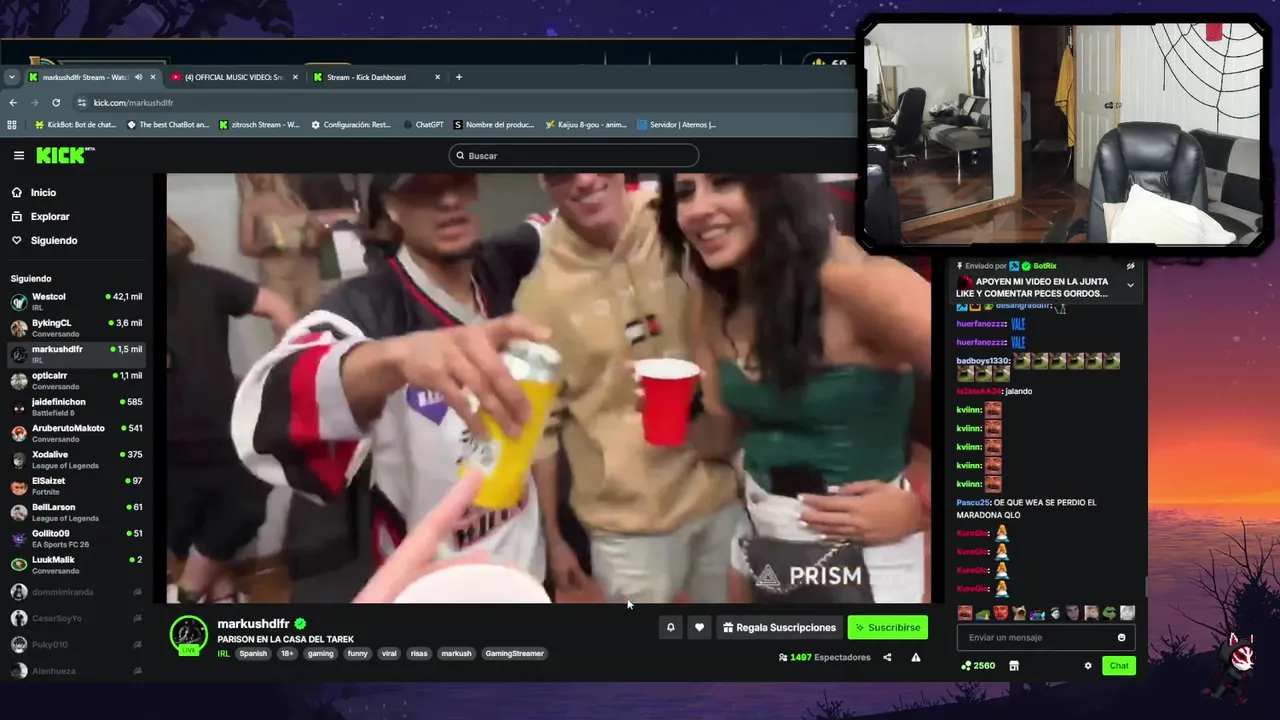Image resolution: width=1280 pixels, height=720 pixels.
Task: Click the green Suscribirse button
Action: [888, 627]
